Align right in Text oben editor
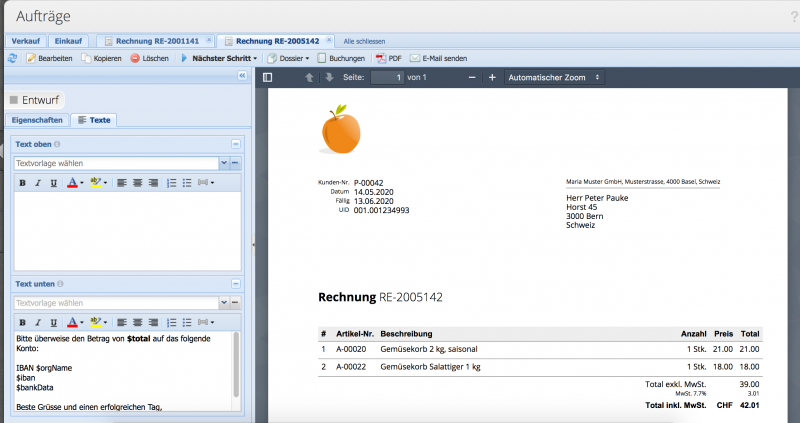This screenshot has height=423, width=800. (x=153, y=183)
